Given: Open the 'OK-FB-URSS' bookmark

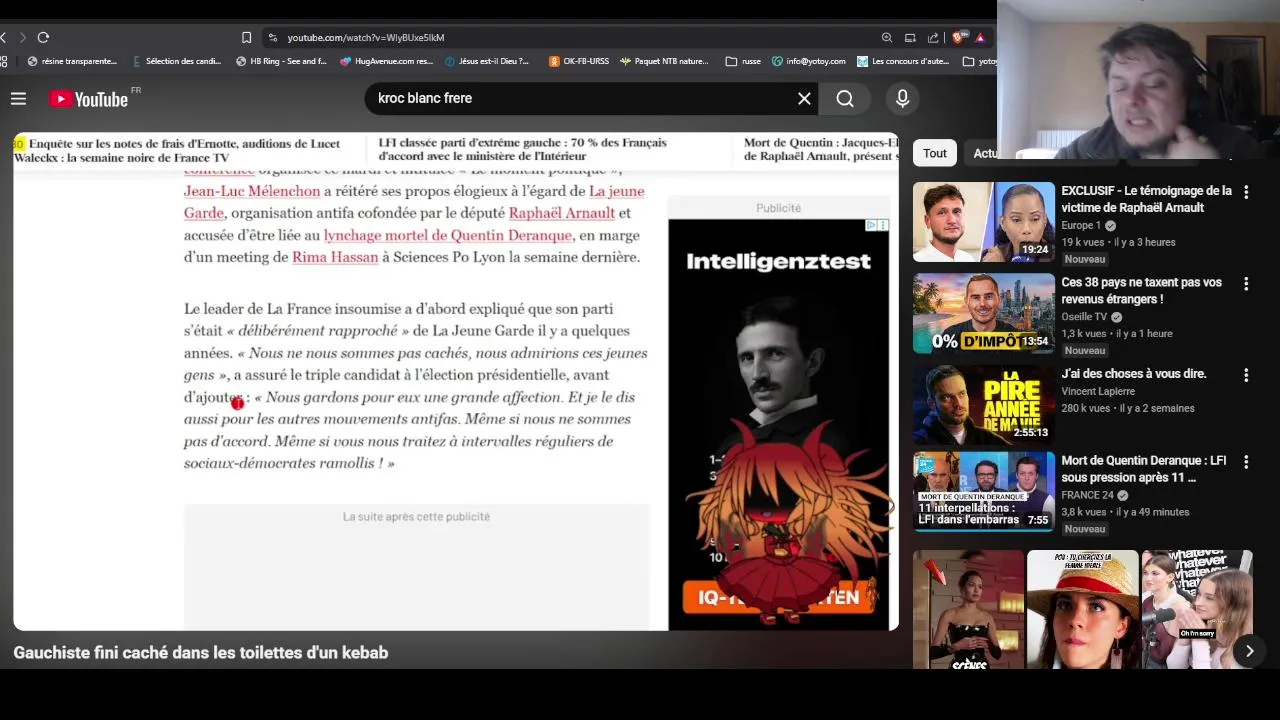Looking at the screenshot, I should click(x=578, y=61).
